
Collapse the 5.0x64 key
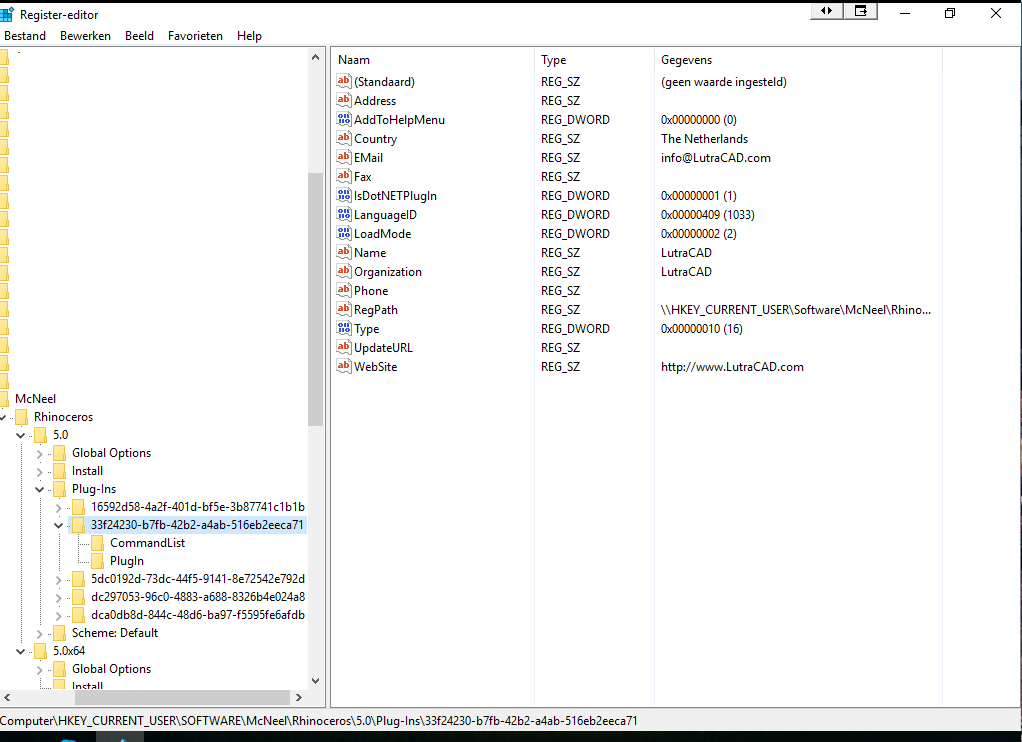pyautogui.click(x=20, y=651)
